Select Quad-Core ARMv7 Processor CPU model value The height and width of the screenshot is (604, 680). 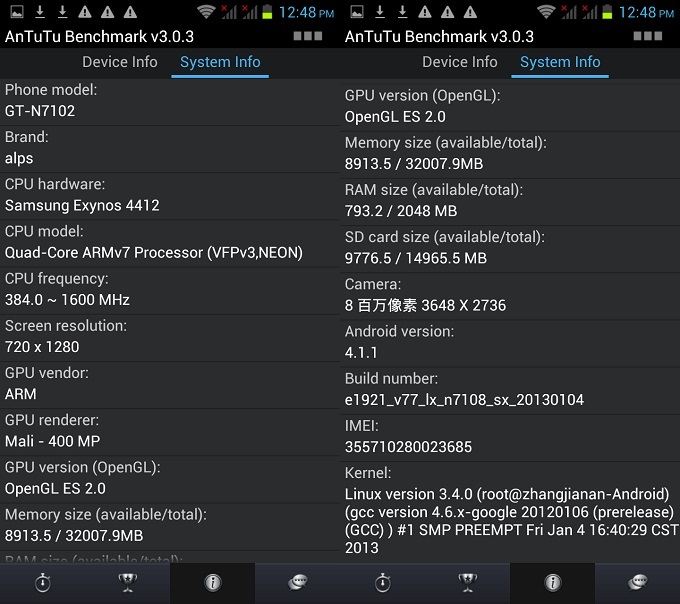[x=154, y=253]
